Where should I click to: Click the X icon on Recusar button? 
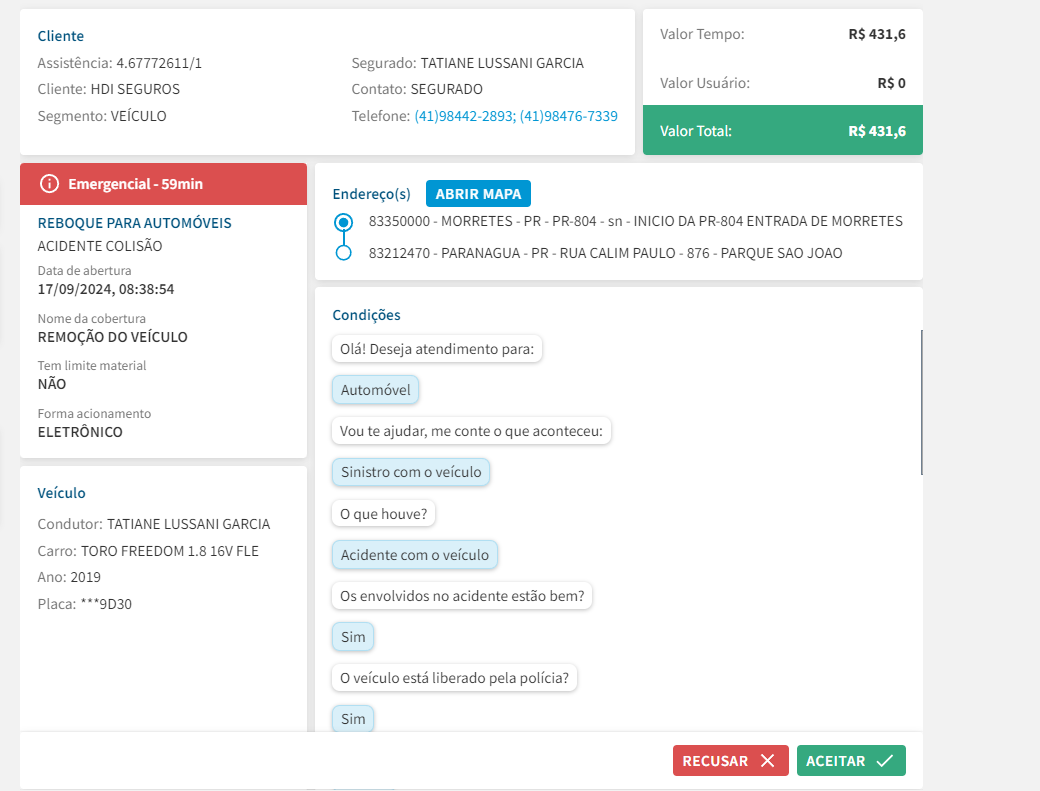coord(767,761)
